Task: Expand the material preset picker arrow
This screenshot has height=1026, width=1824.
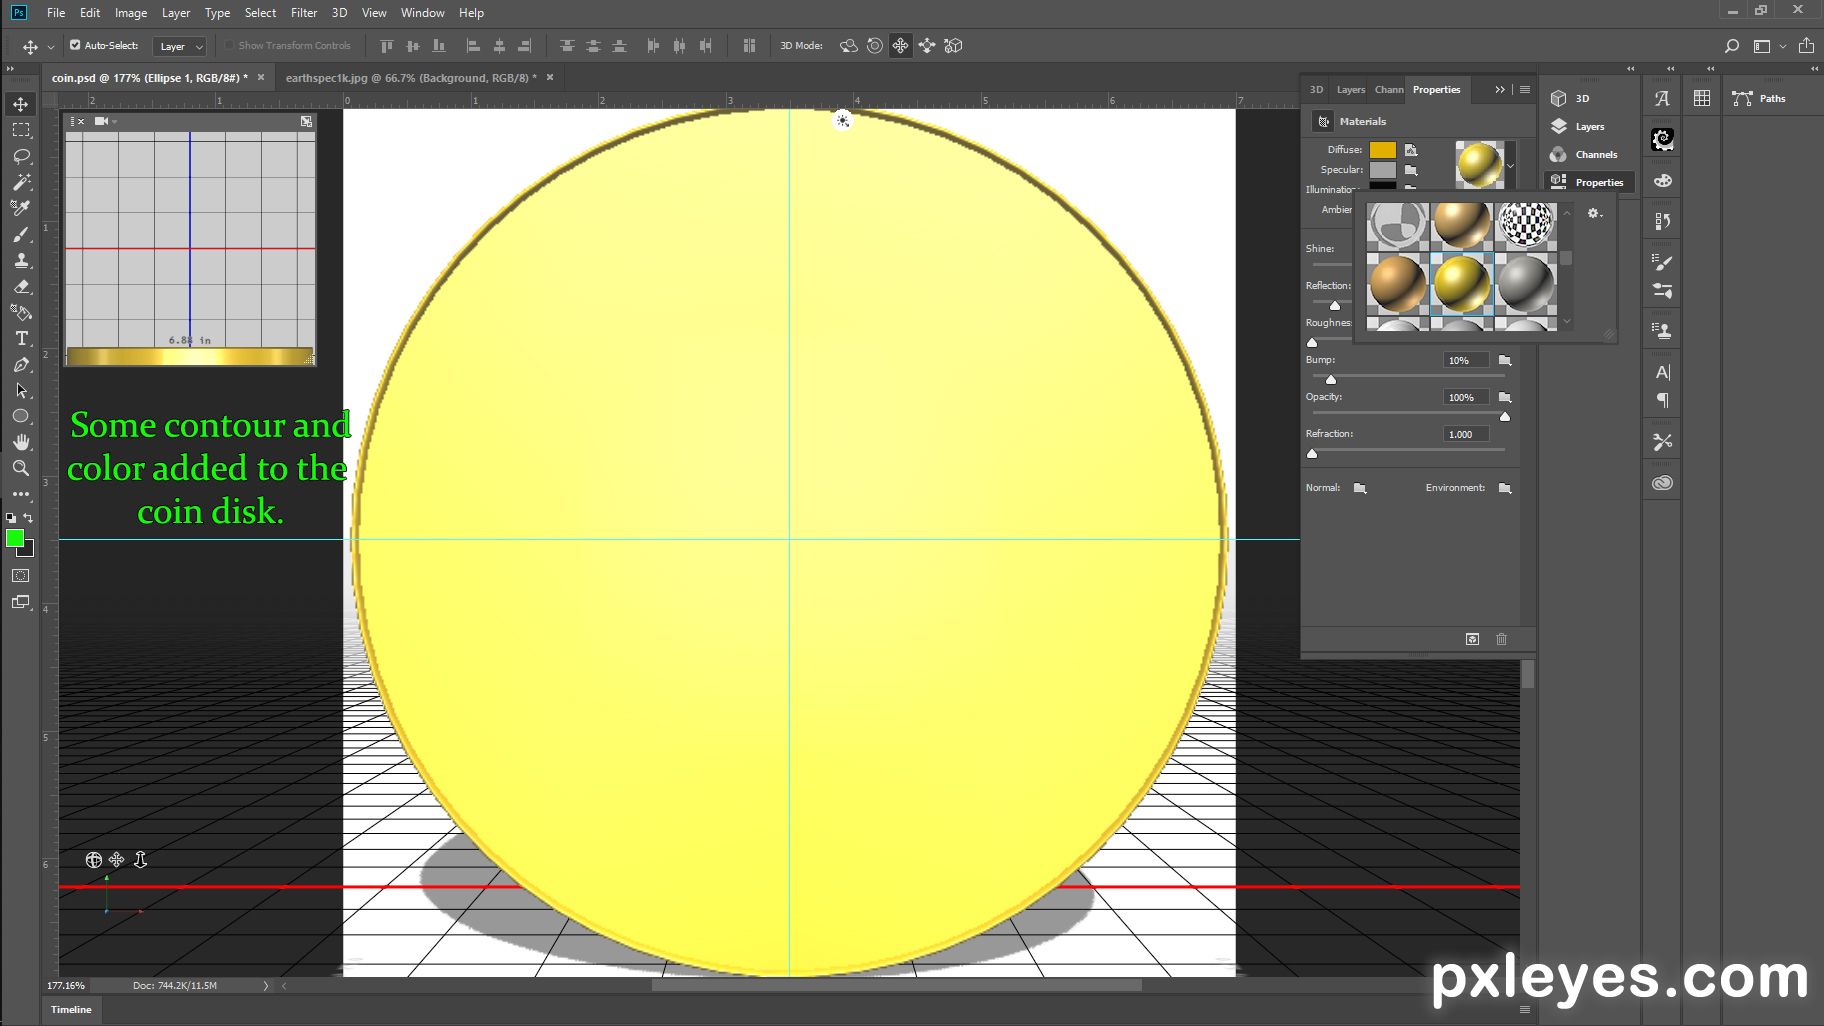Action: click(x=1510, y=165)
